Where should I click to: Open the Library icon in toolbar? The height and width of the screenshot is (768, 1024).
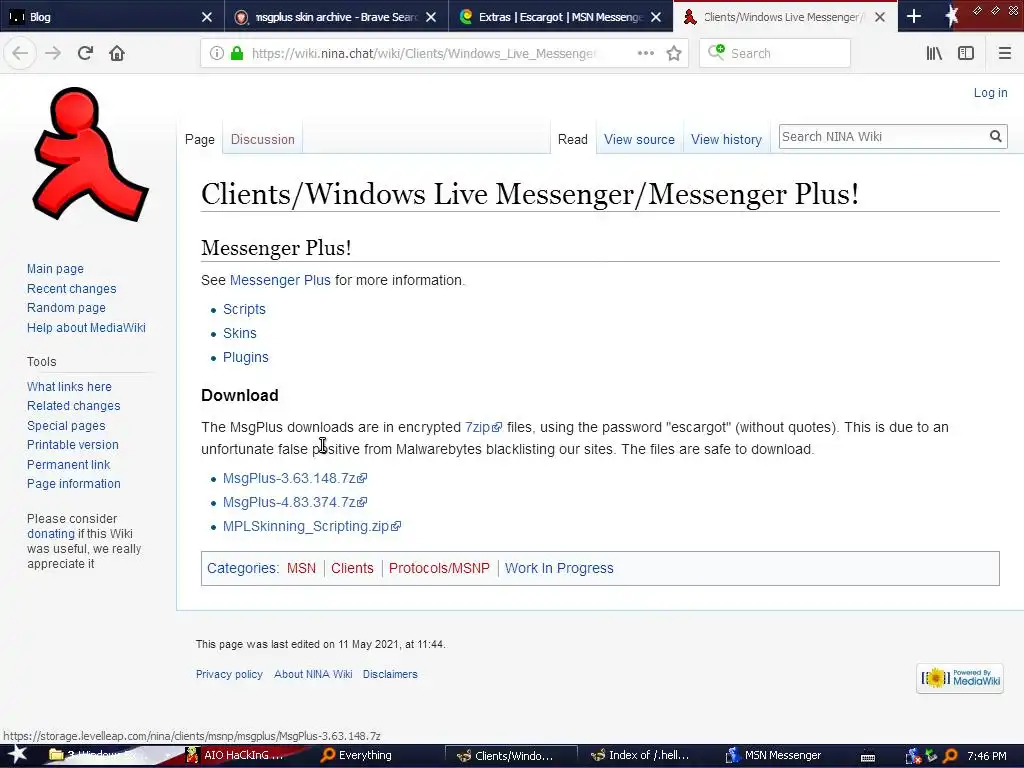pyautogui.click(x=934, y=54)
